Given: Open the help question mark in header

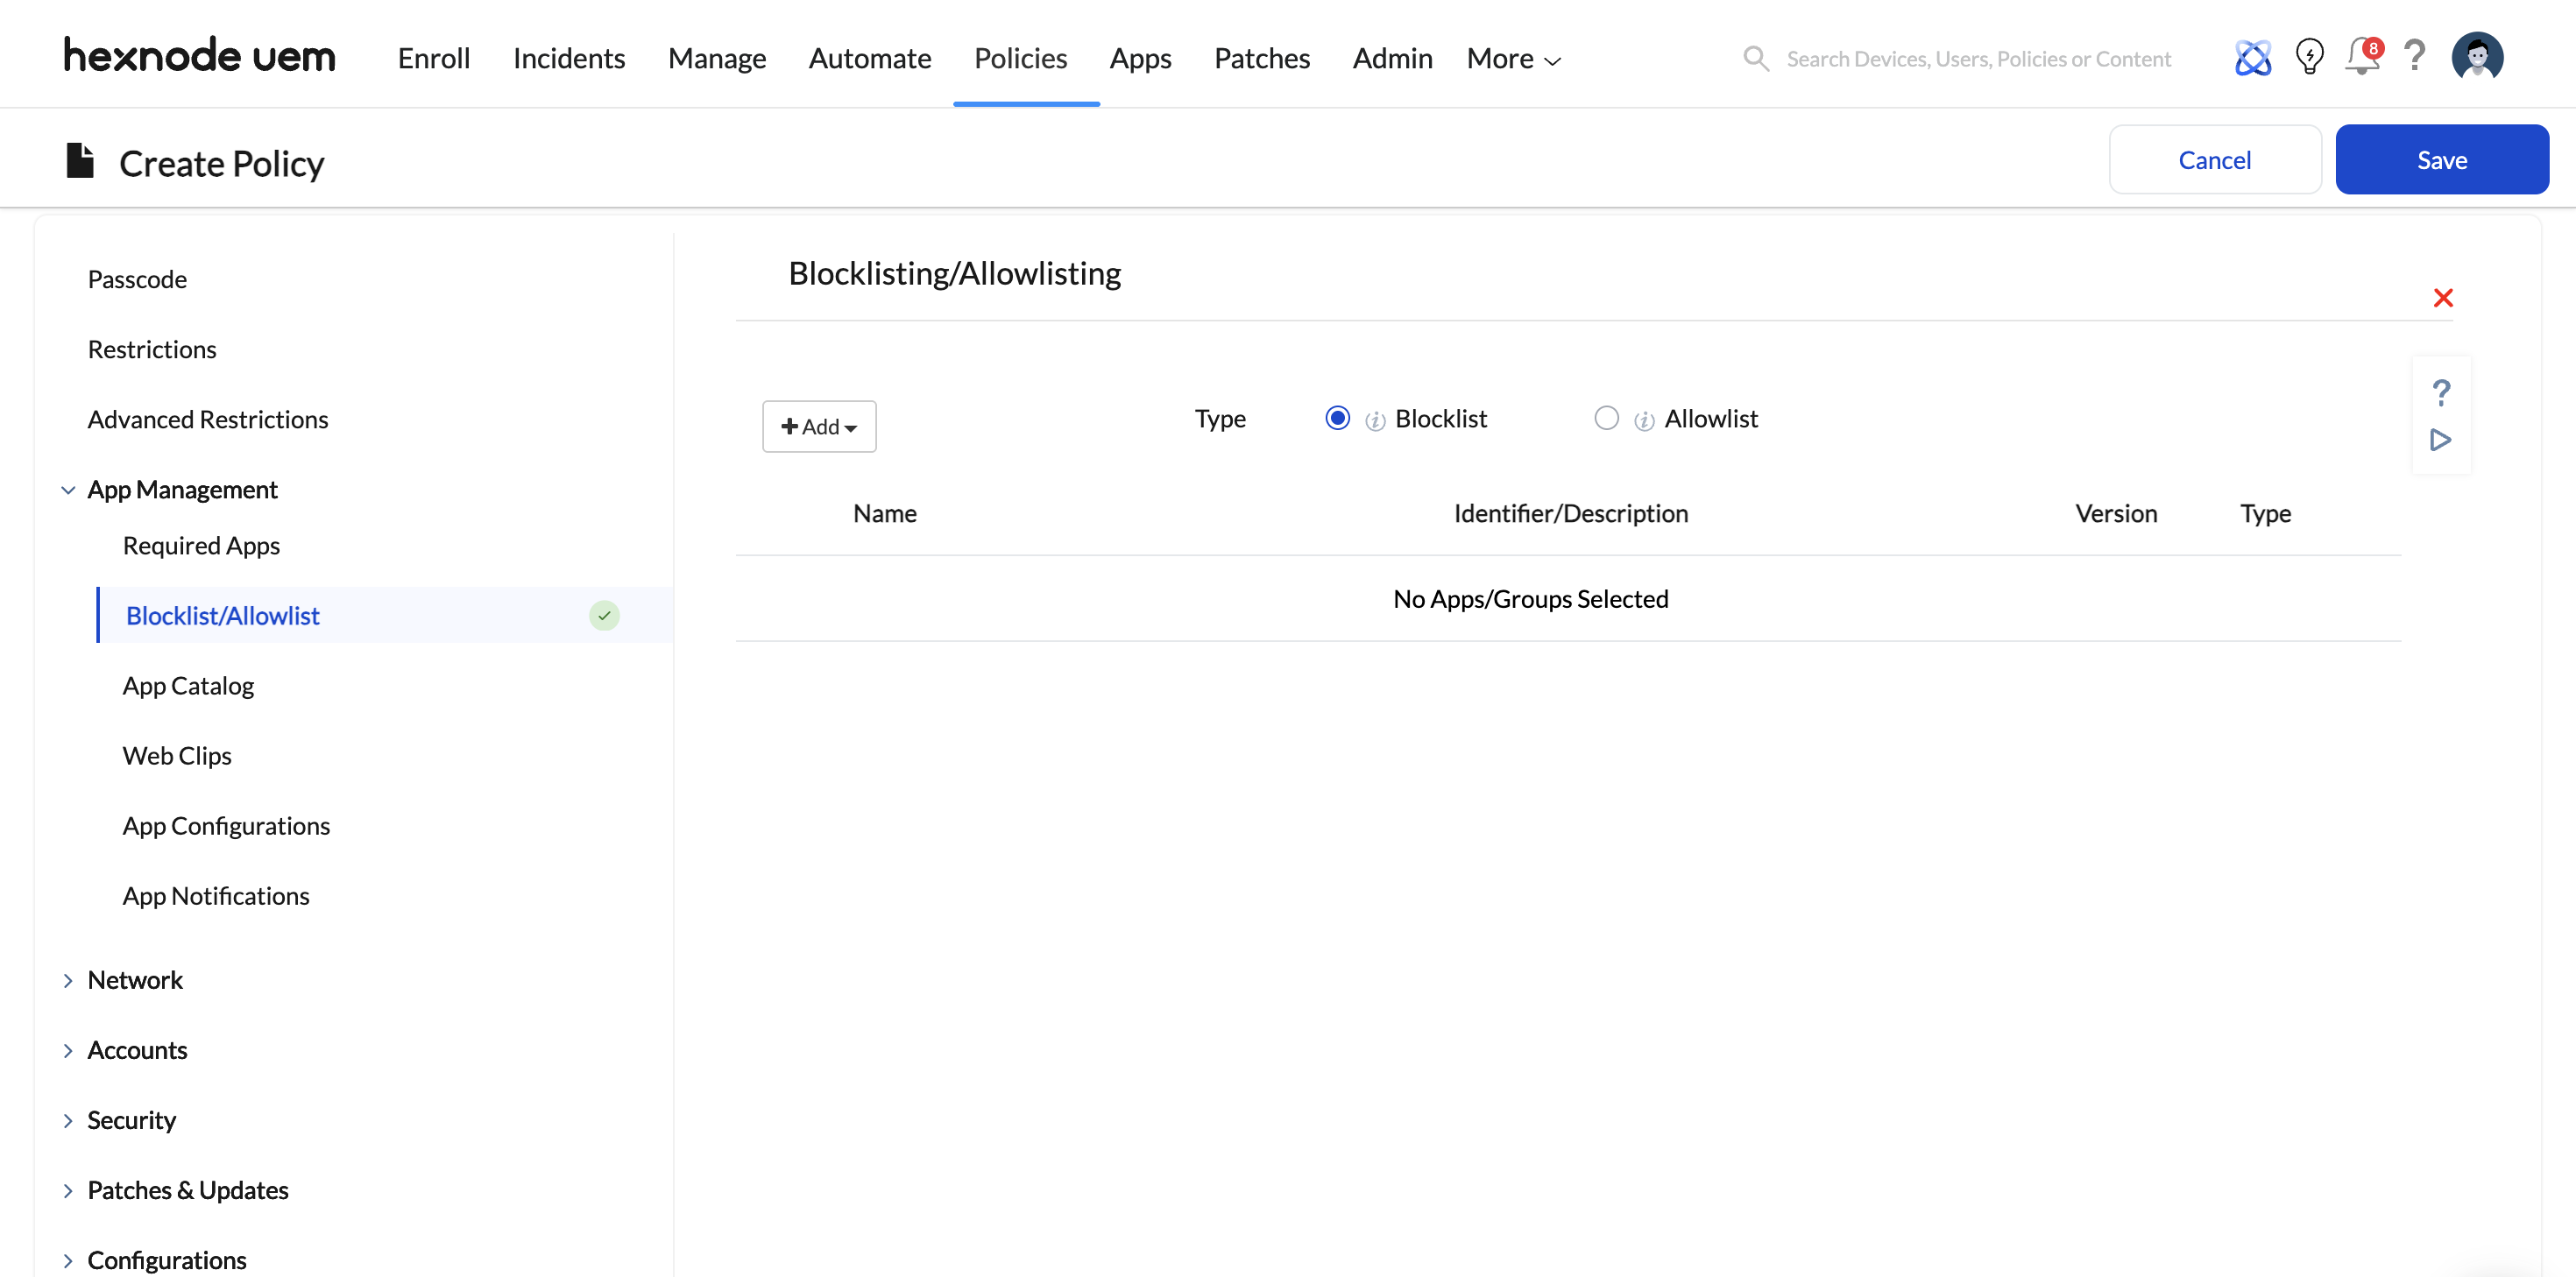Looking at the screenshot, I should pyautogui.click(x=2414, y=56).
